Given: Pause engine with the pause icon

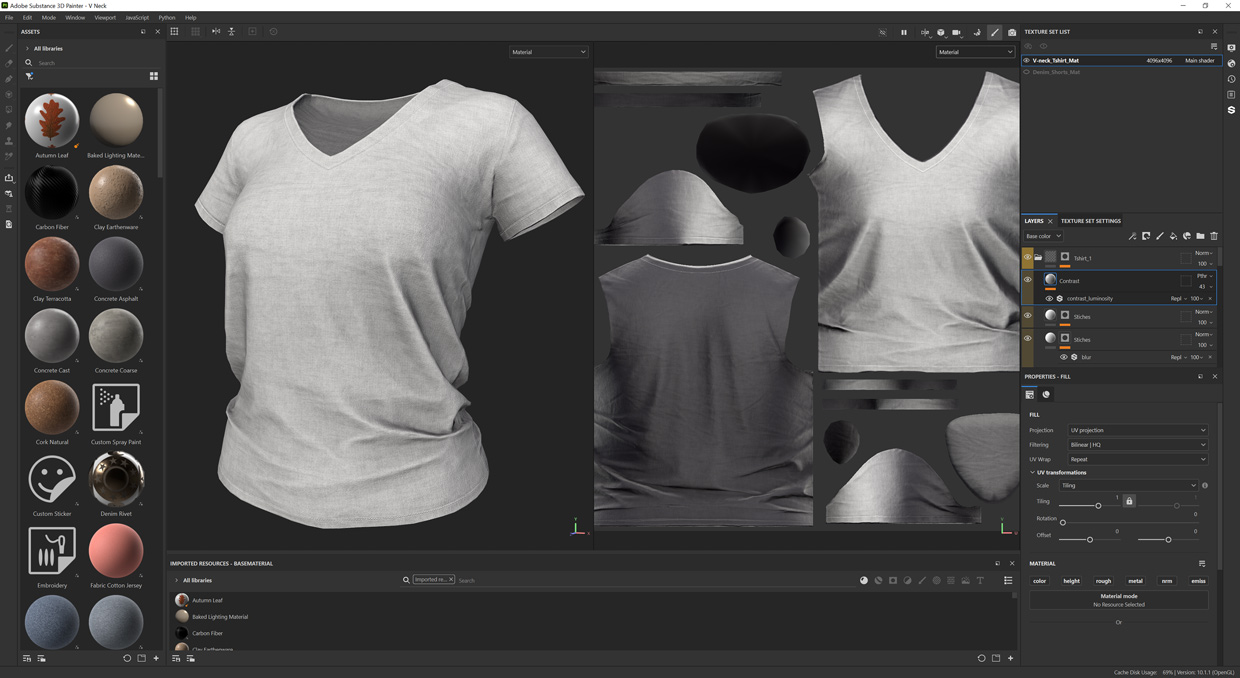Looking at the screenshot, I should (904, 32).
